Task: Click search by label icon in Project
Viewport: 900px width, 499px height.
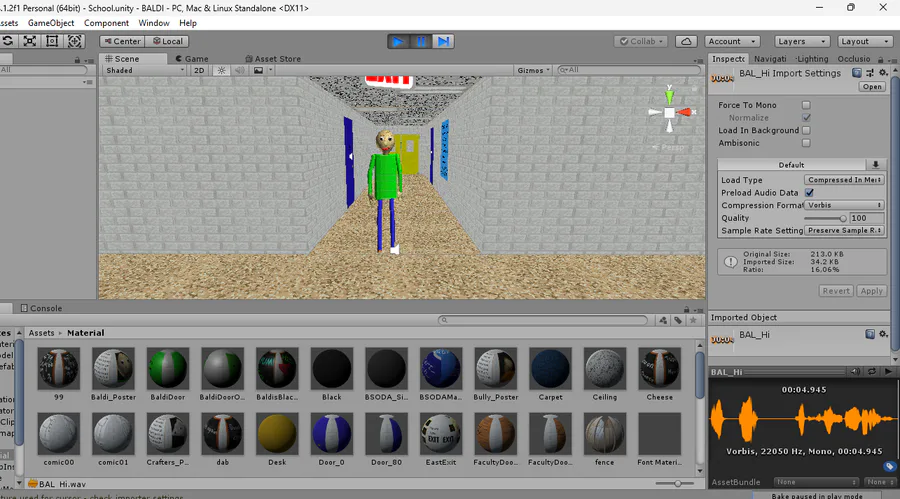Action: (x=678, y=320)
